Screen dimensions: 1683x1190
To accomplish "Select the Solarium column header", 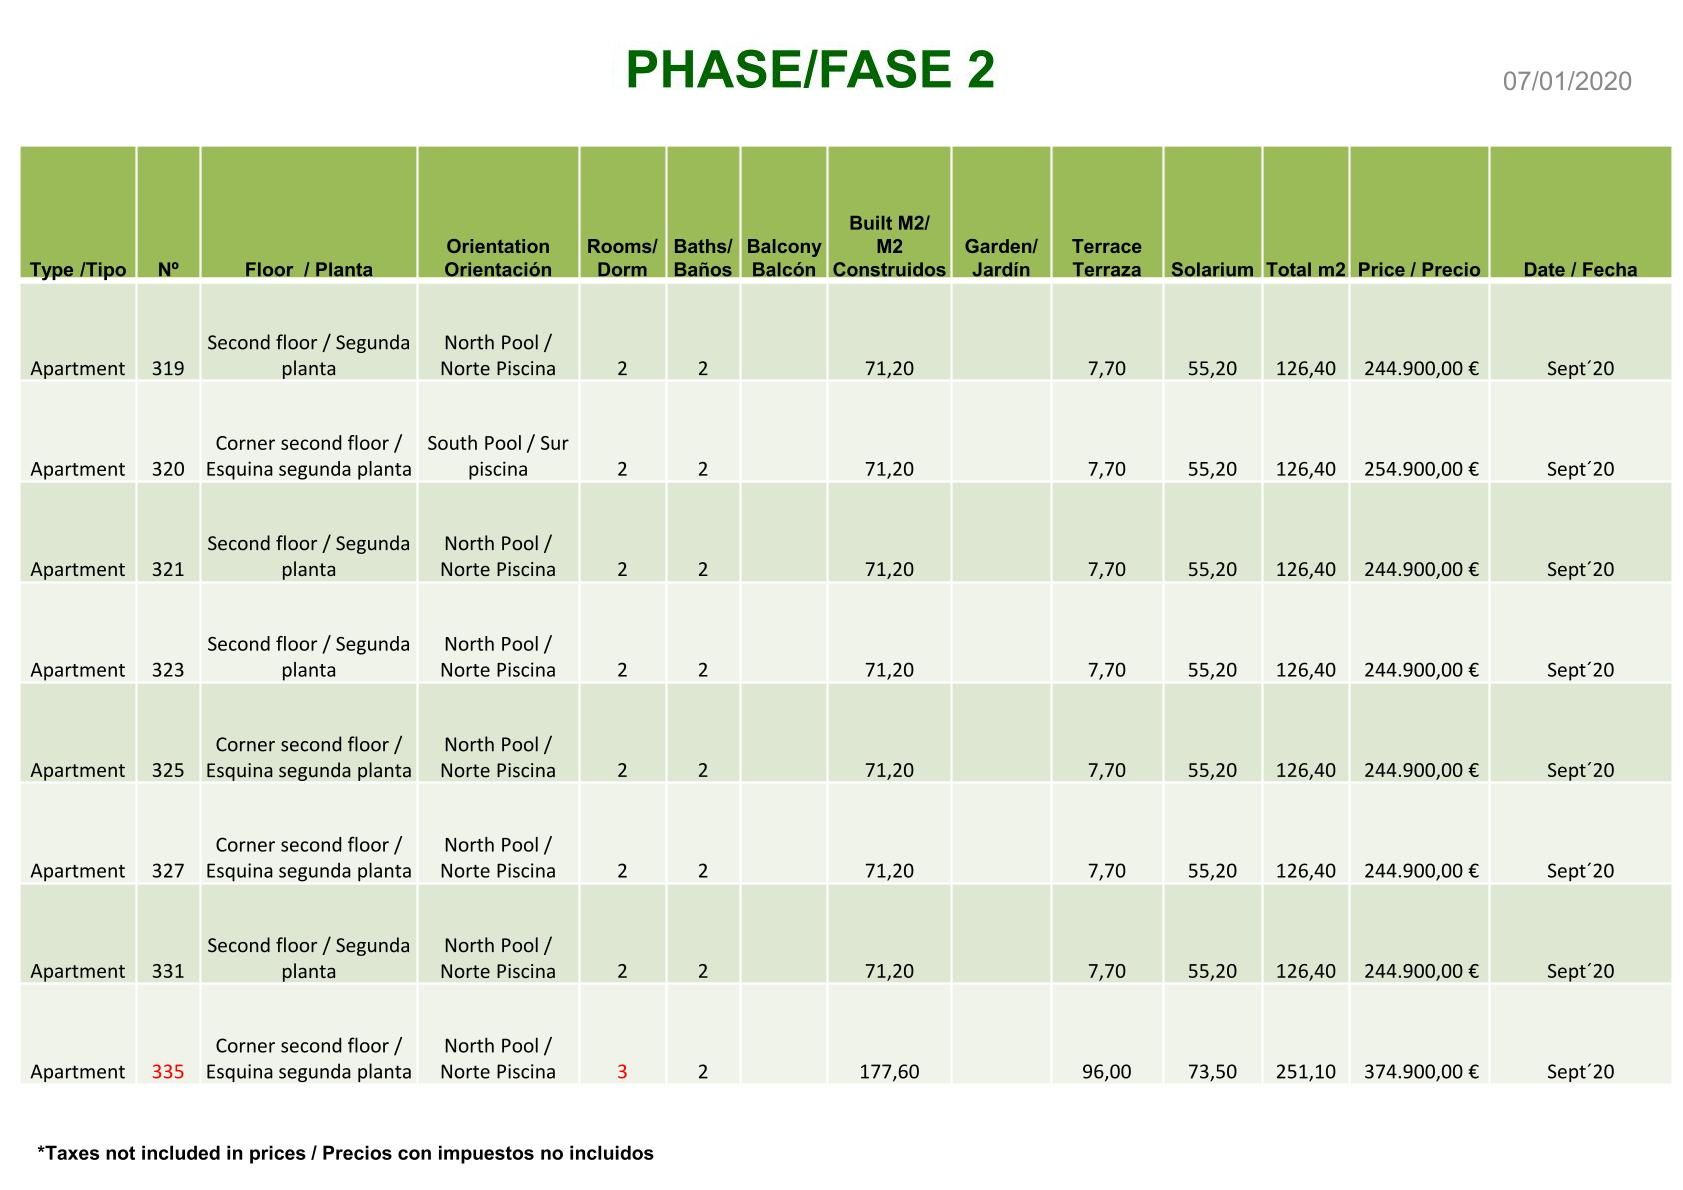I will (x=1211, y=269).
